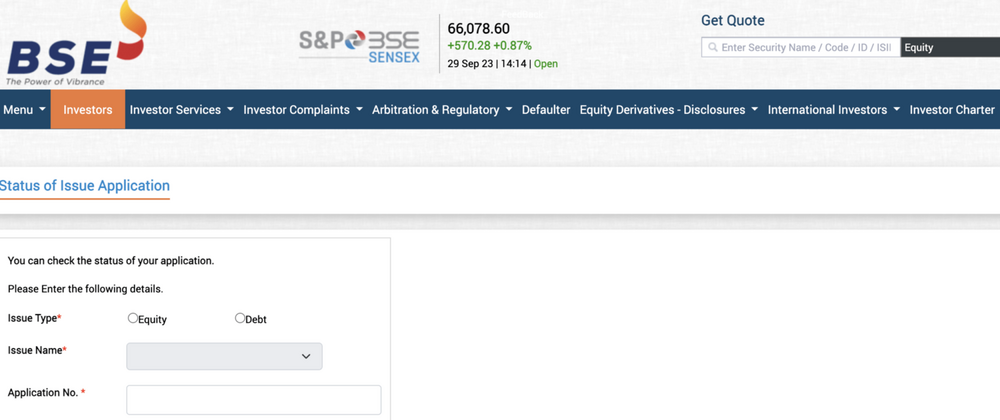The height and width of the screenshot is (420, 1000).
Task: Expand the Investor Services menu
Action: click(181, 110)
